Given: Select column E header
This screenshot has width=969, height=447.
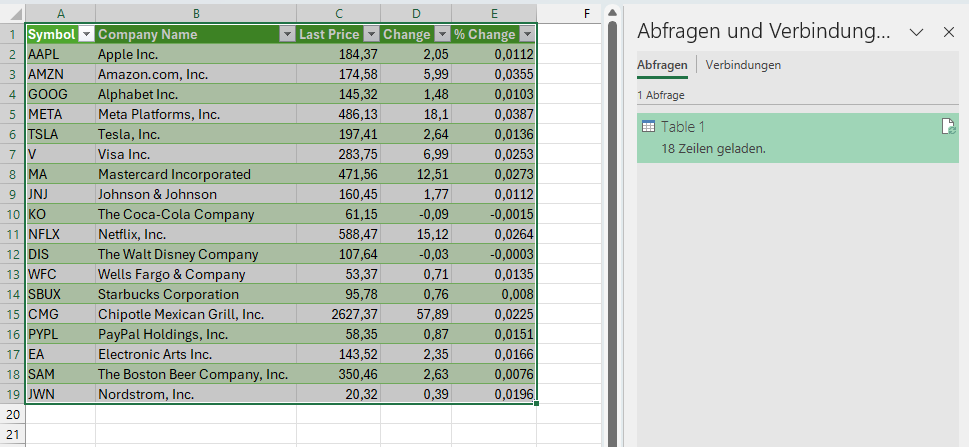Looking at the screenshot, I should click(494, 13).
